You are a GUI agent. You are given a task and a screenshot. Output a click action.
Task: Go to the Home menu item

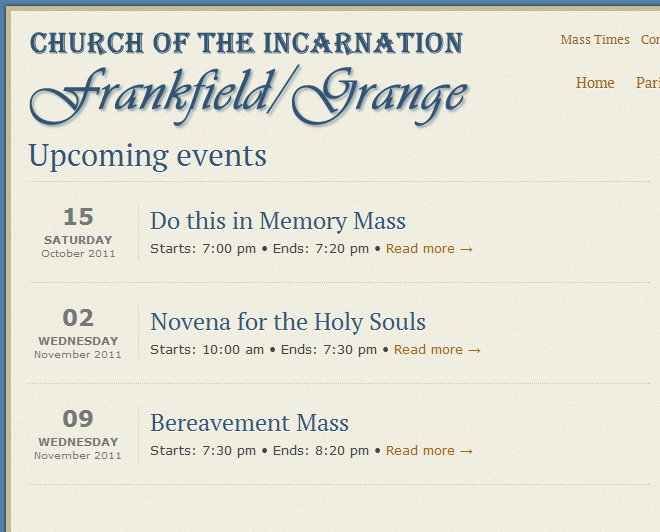point(595,82)
